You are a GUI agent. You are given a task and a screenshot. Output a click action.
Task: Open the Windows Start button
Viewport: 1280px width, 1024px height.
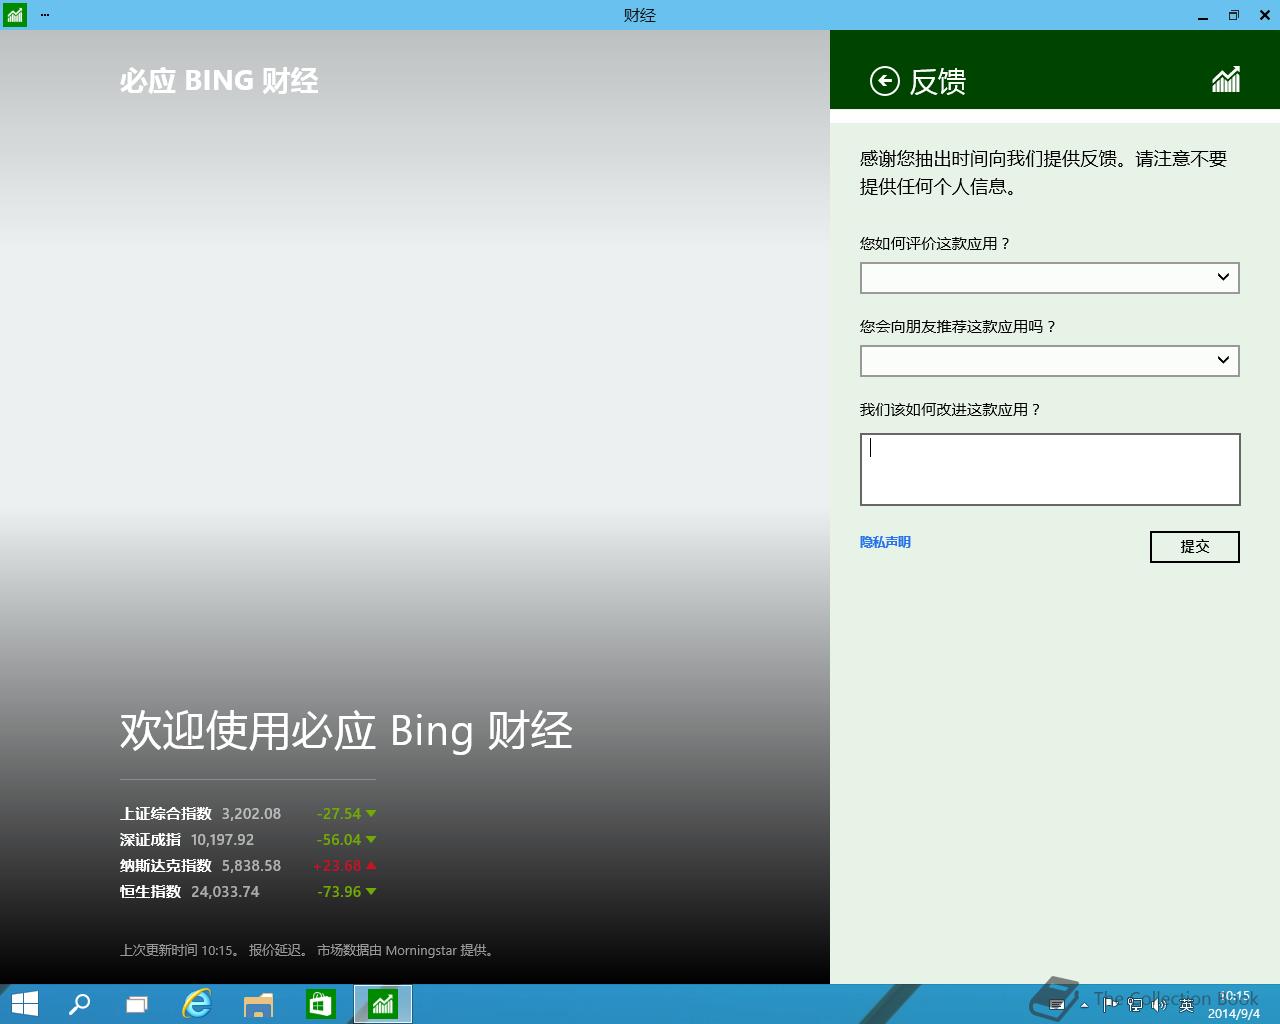click(x=24, y=1004)
